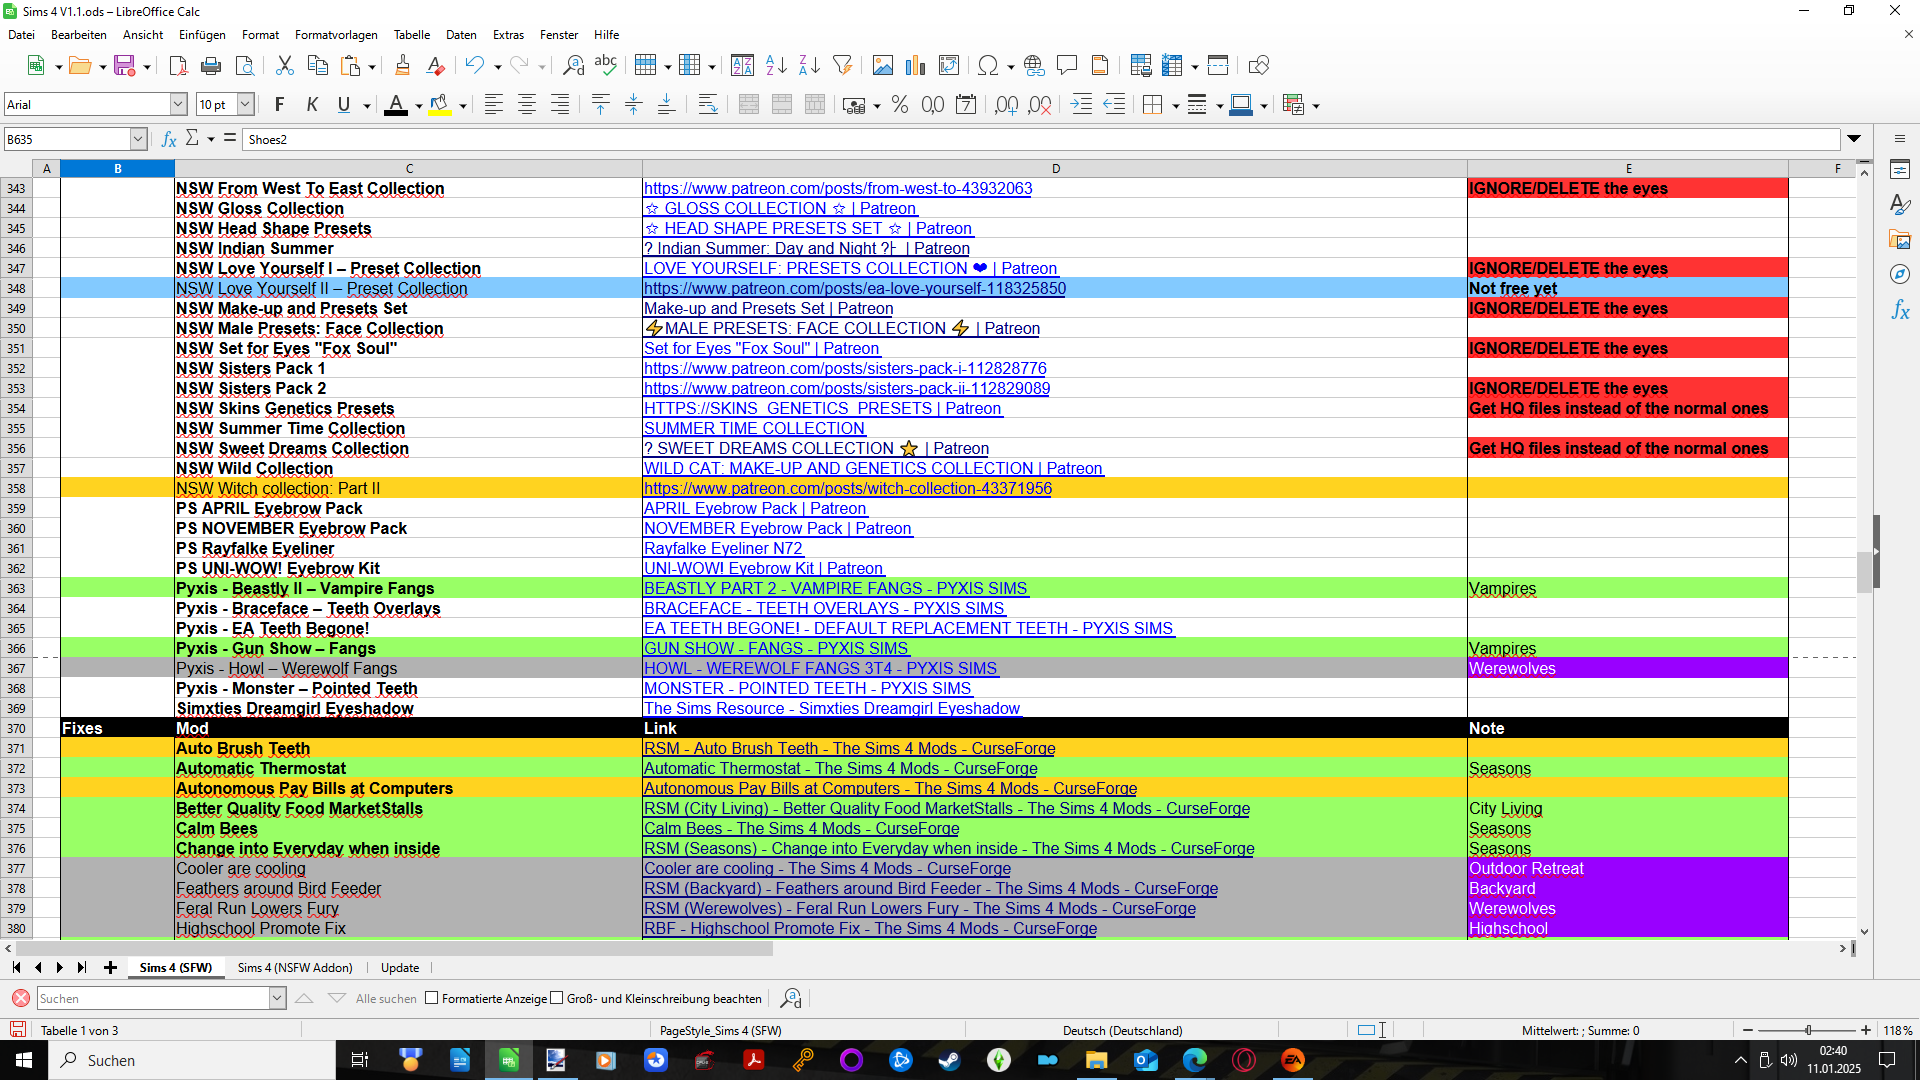Click the Copy icon
Viewport: 1920px width, 1080px height.
click(x=318, y=66)
